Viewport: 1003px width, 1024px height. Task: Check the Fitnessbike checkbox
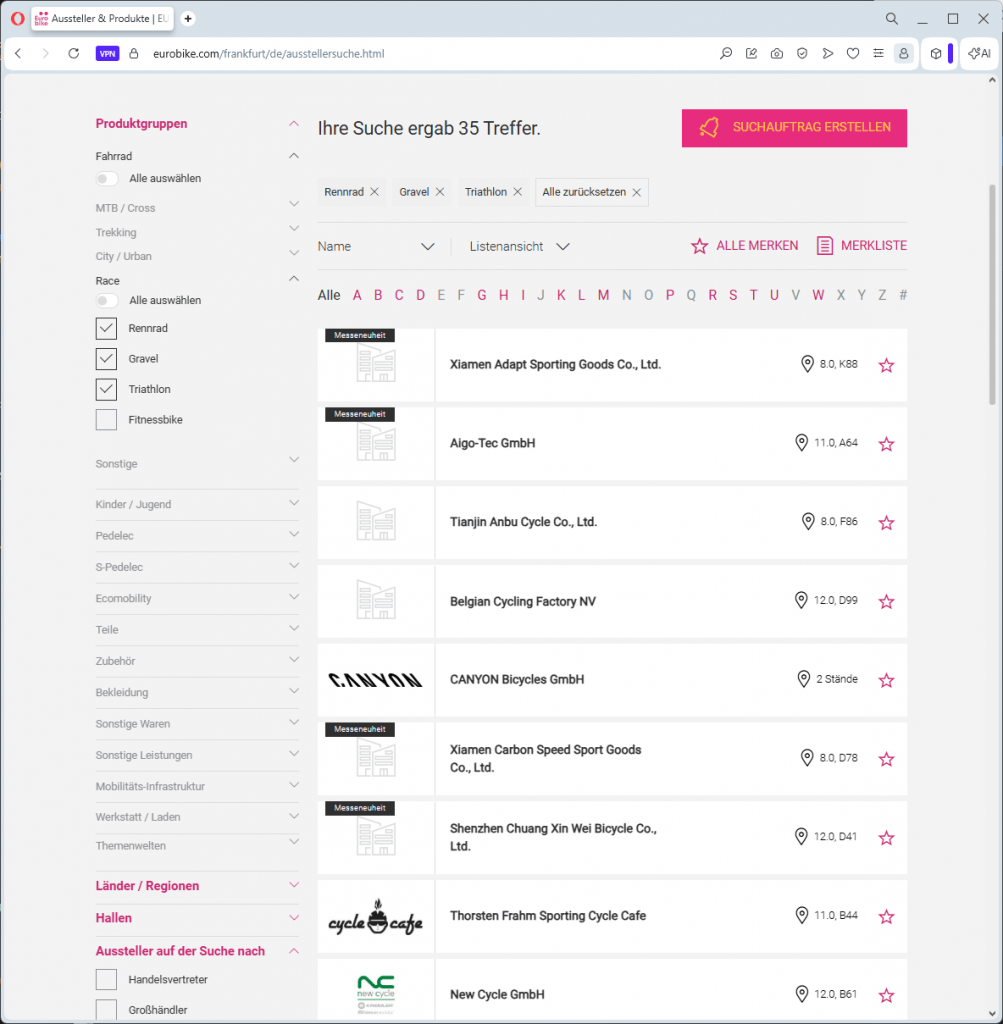pos(106,419)
